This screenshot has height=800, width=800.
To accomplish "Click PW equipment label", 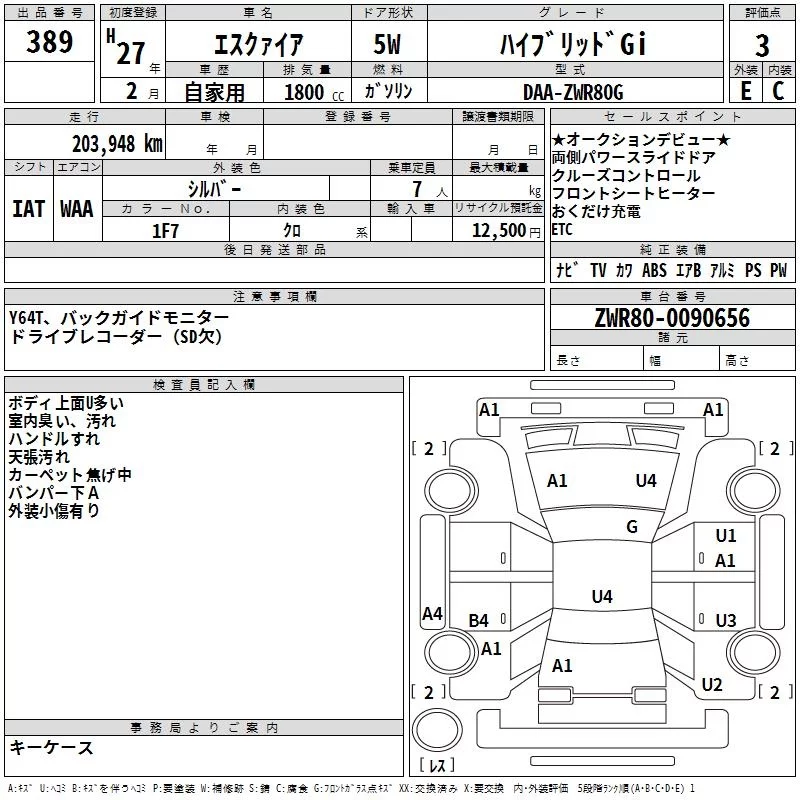I will click(x=779, y=270).
